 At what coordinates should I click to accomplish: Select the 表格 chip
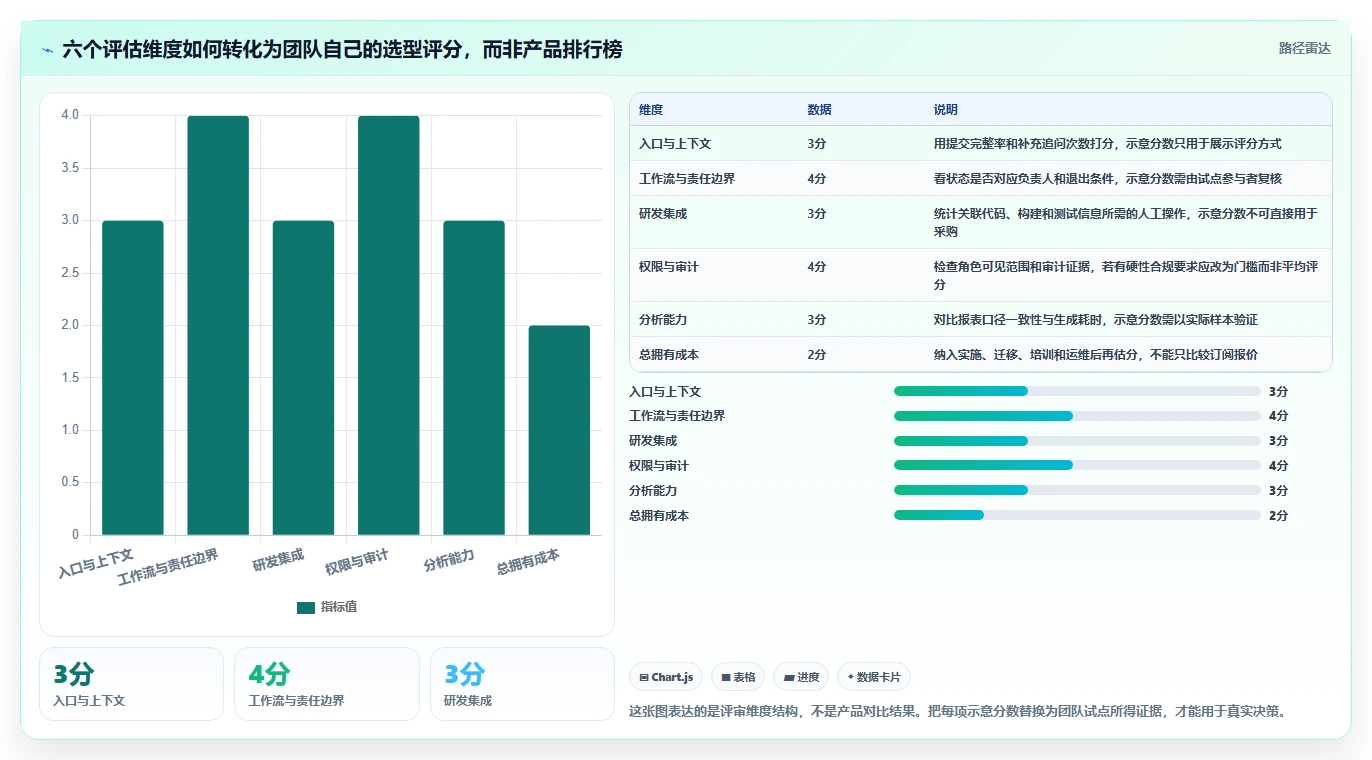pos(738,677)
